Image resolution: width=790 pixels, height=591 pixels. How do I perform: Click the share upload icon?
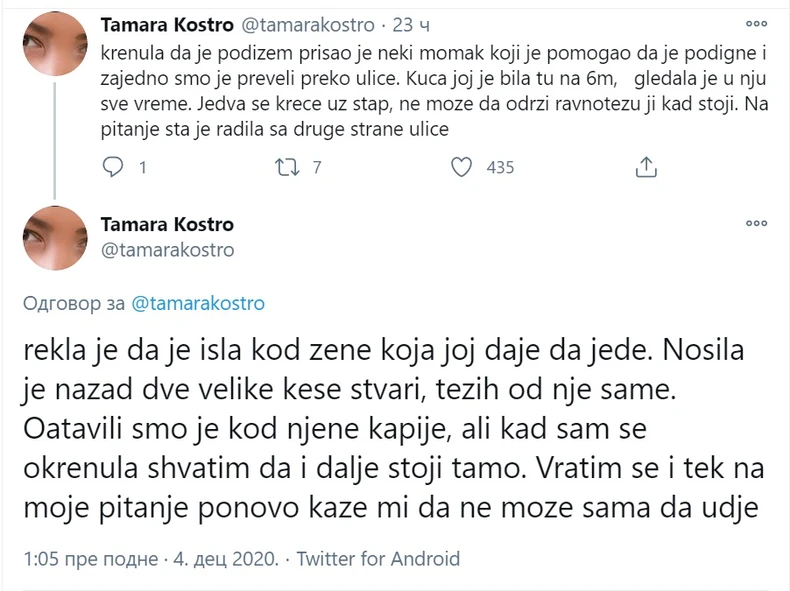pos(646,167)
